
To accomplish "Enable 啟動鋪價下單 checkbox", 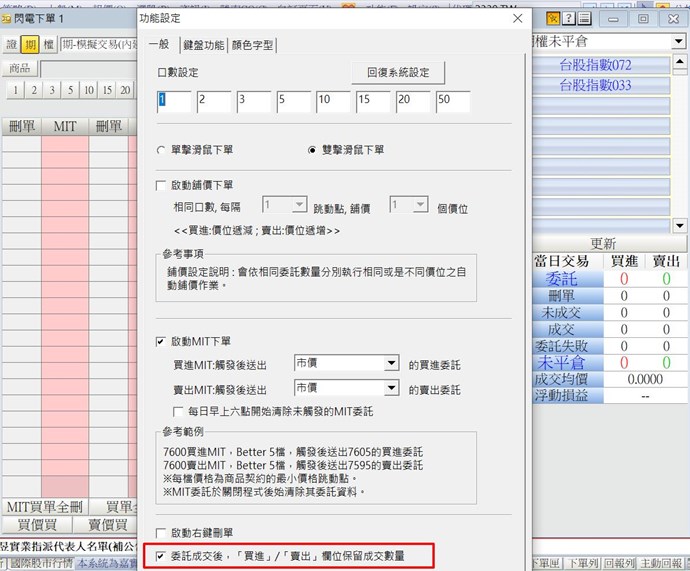I will [162, 185].
